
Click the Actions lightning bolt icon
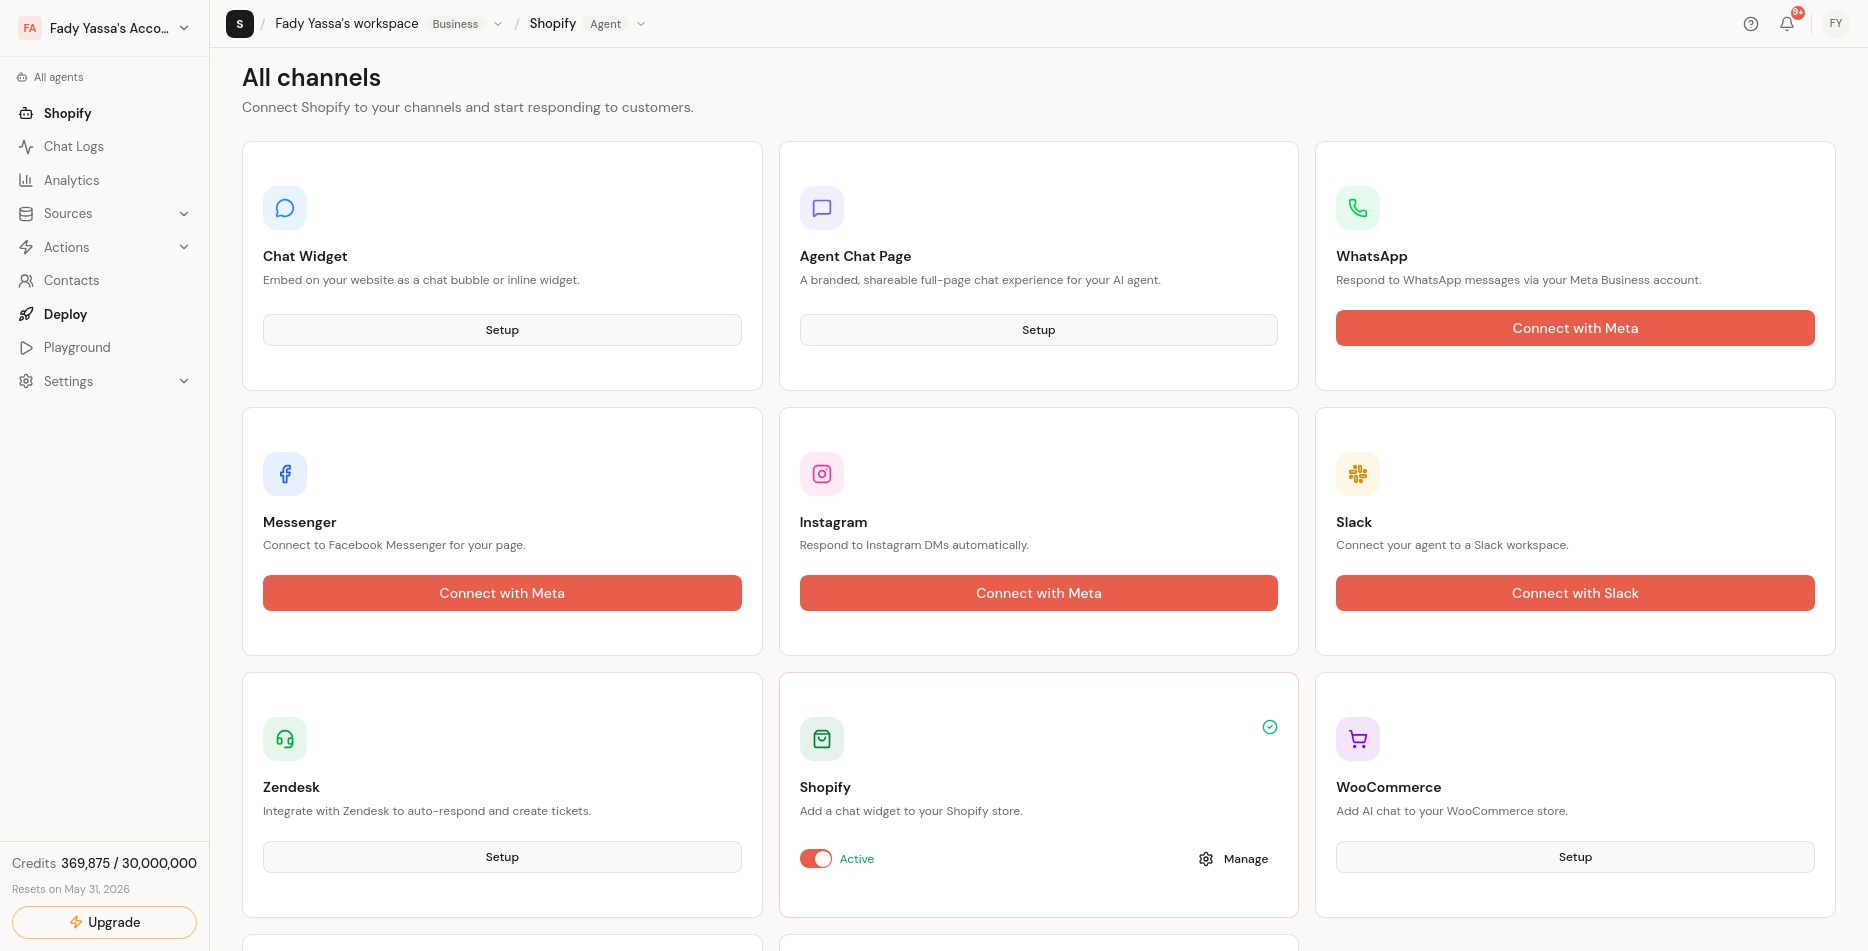click(x=26, y=247)
